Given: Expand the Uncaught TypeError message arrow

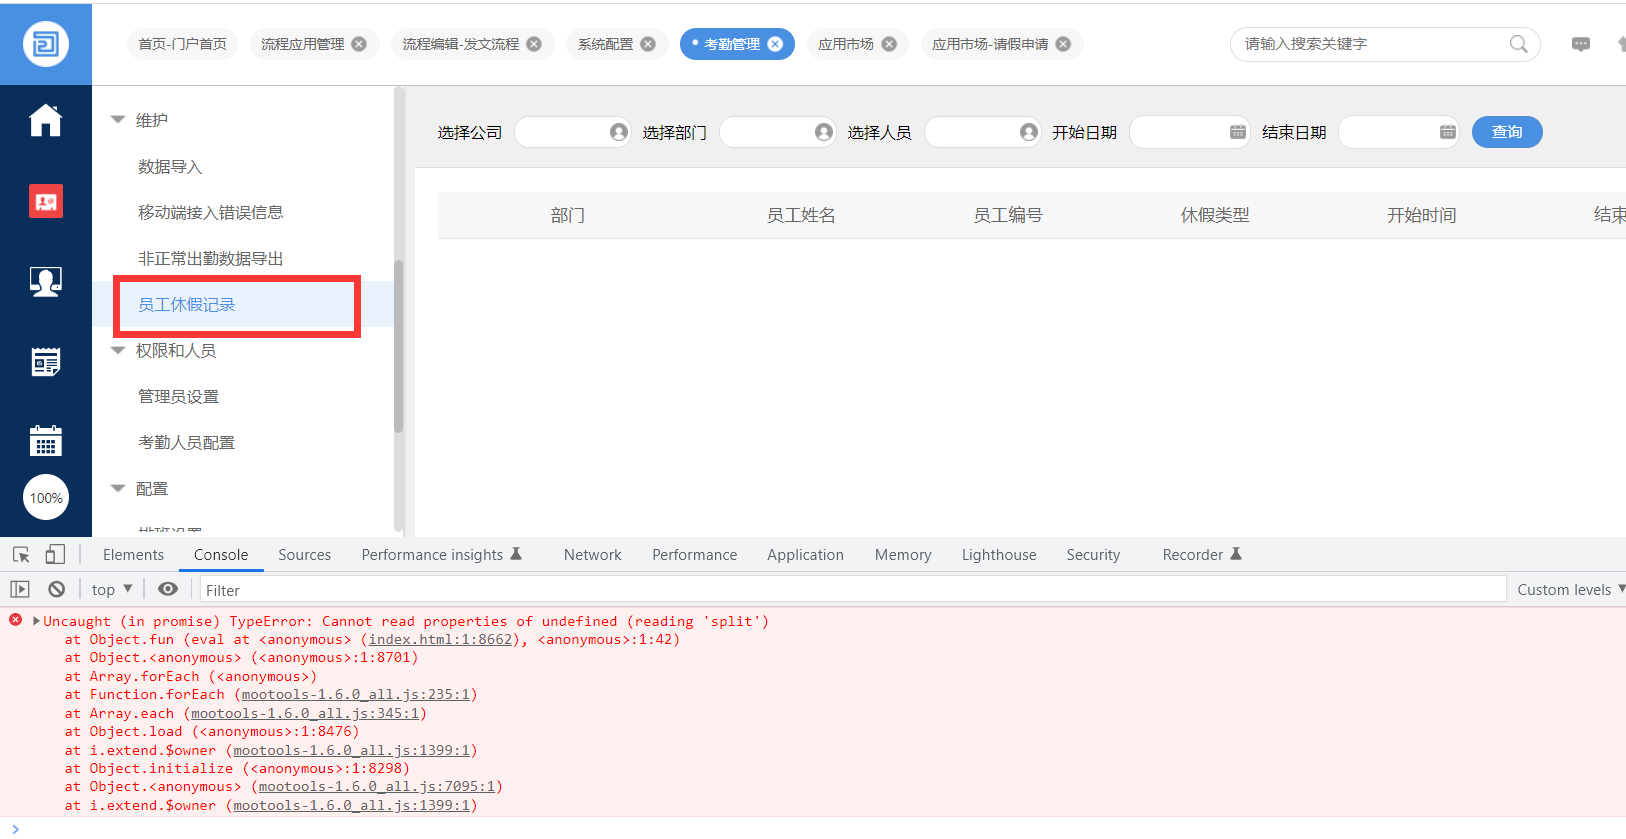Looking at the screenshot, I should [x=37, y=621].
